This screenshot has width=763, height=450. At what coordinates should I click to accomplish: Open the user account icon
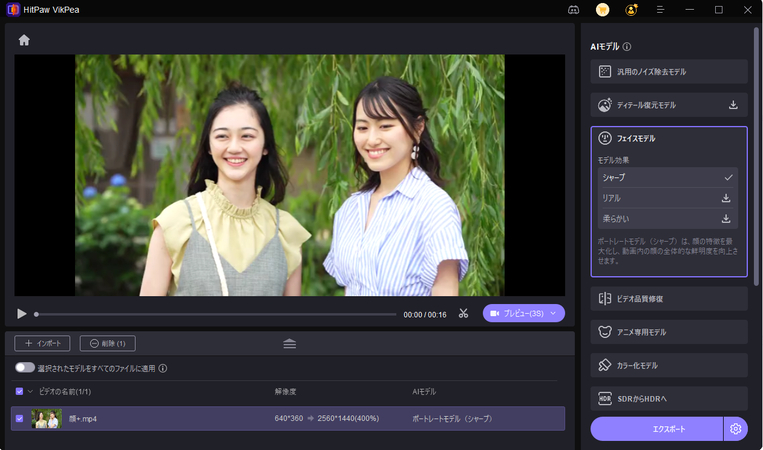tap(631, 10)
